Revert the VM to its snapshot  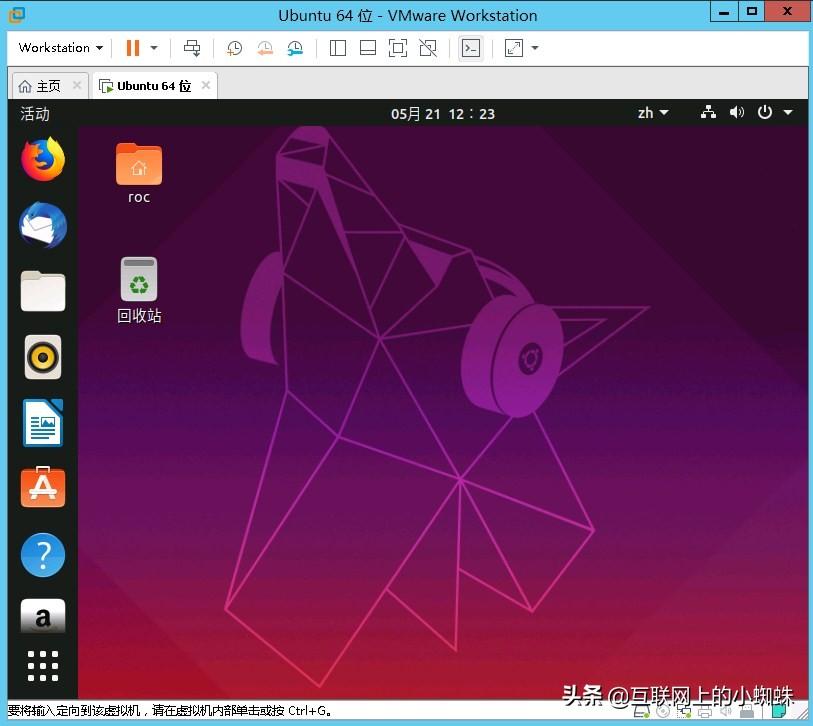point(264,47)
